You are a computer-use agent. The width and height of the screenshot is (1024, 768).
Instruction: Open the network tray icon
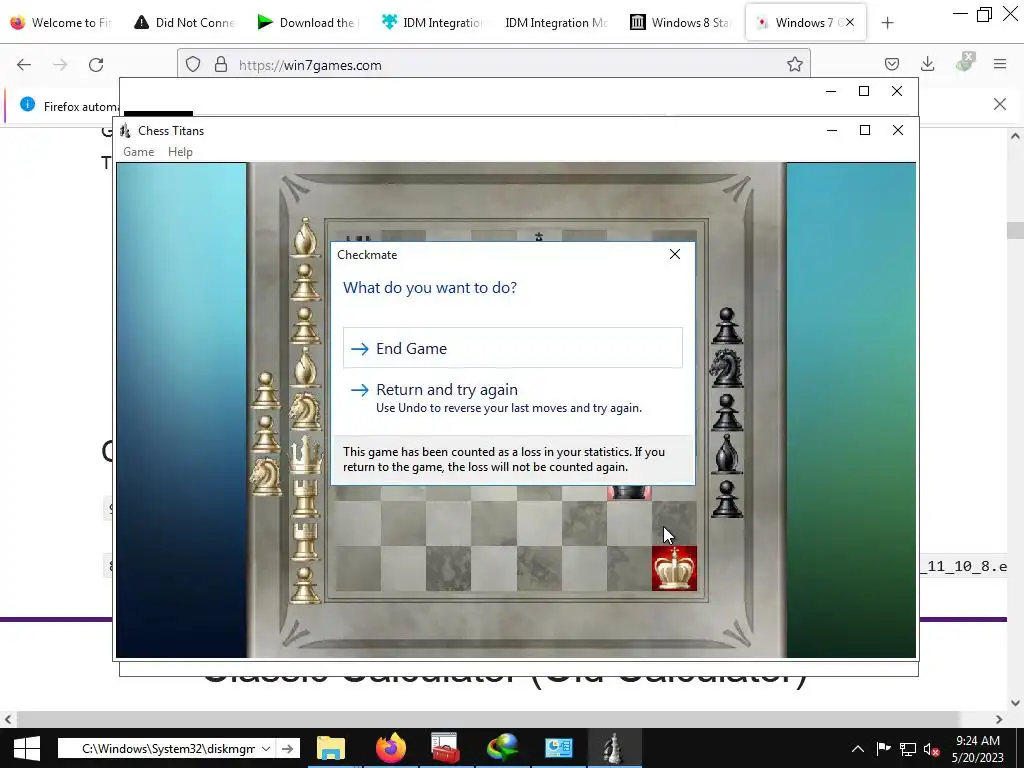[907, 749]
